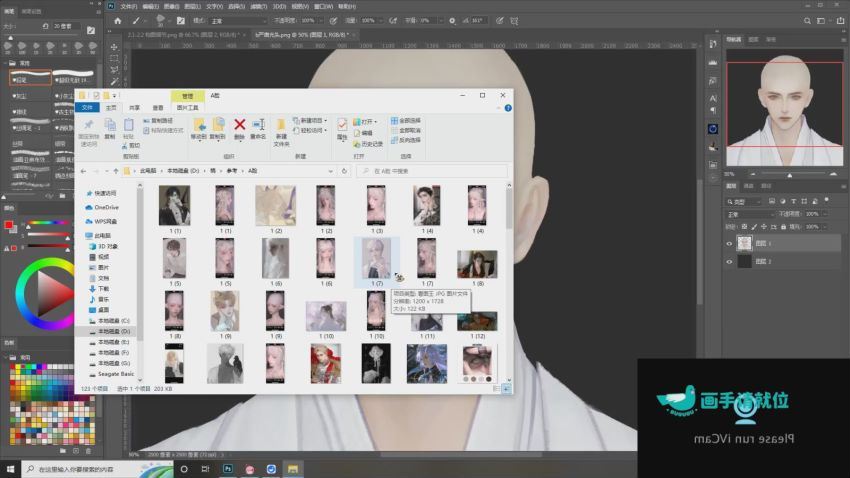Click the Task View icon in taskbar
Screen dimensions: 850x478
point(205,469)
